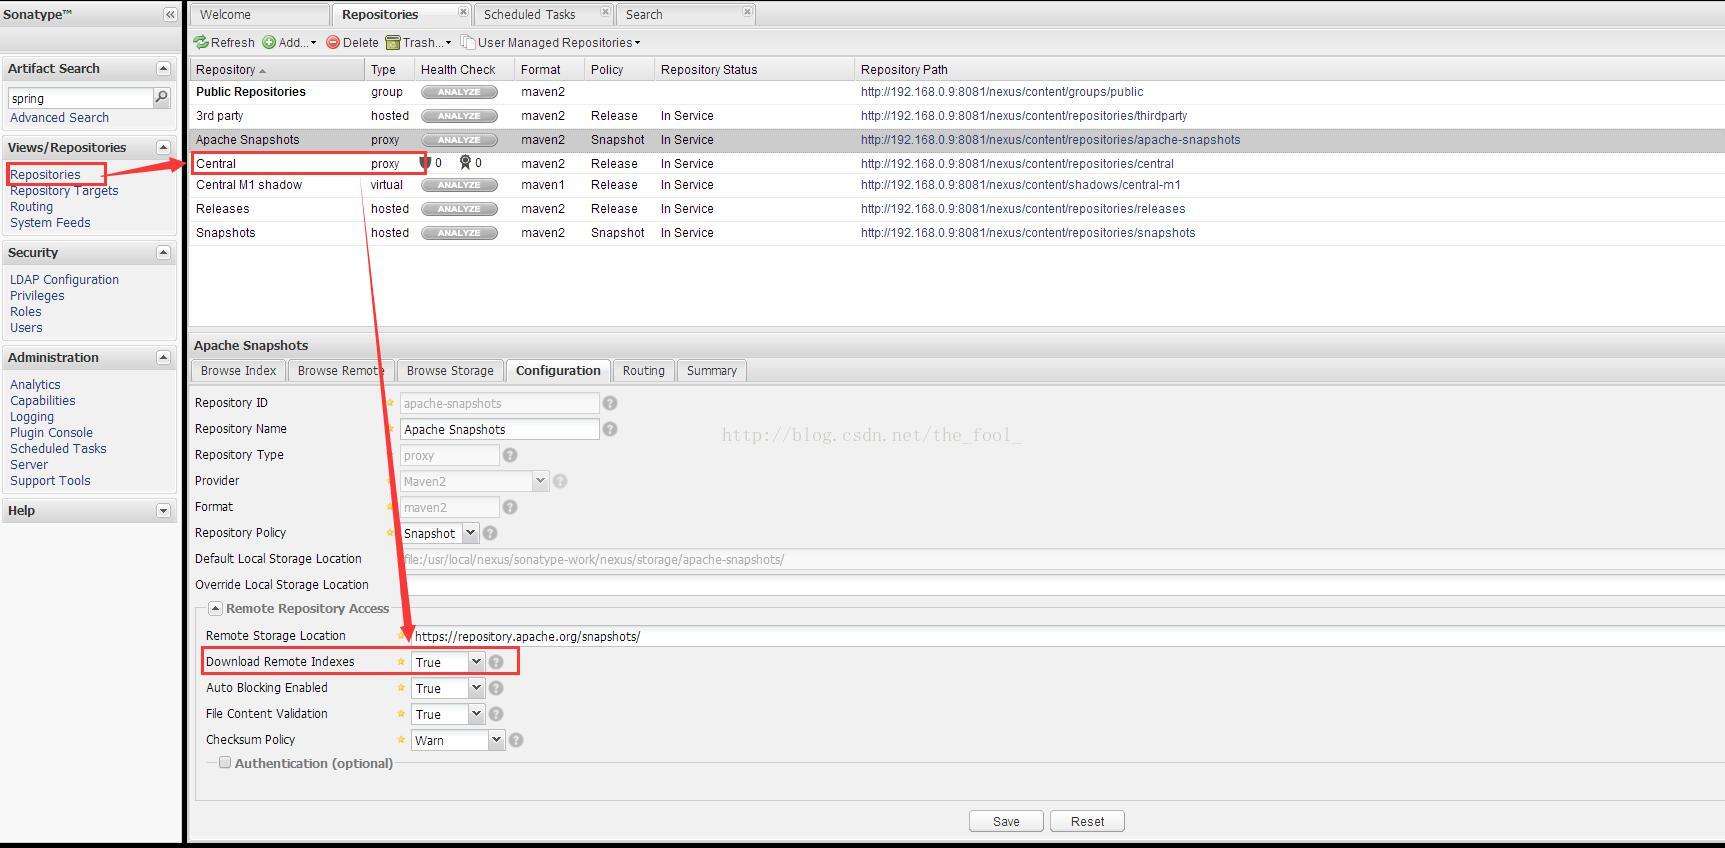Open the Plugin Console link

tap(51, 432)
